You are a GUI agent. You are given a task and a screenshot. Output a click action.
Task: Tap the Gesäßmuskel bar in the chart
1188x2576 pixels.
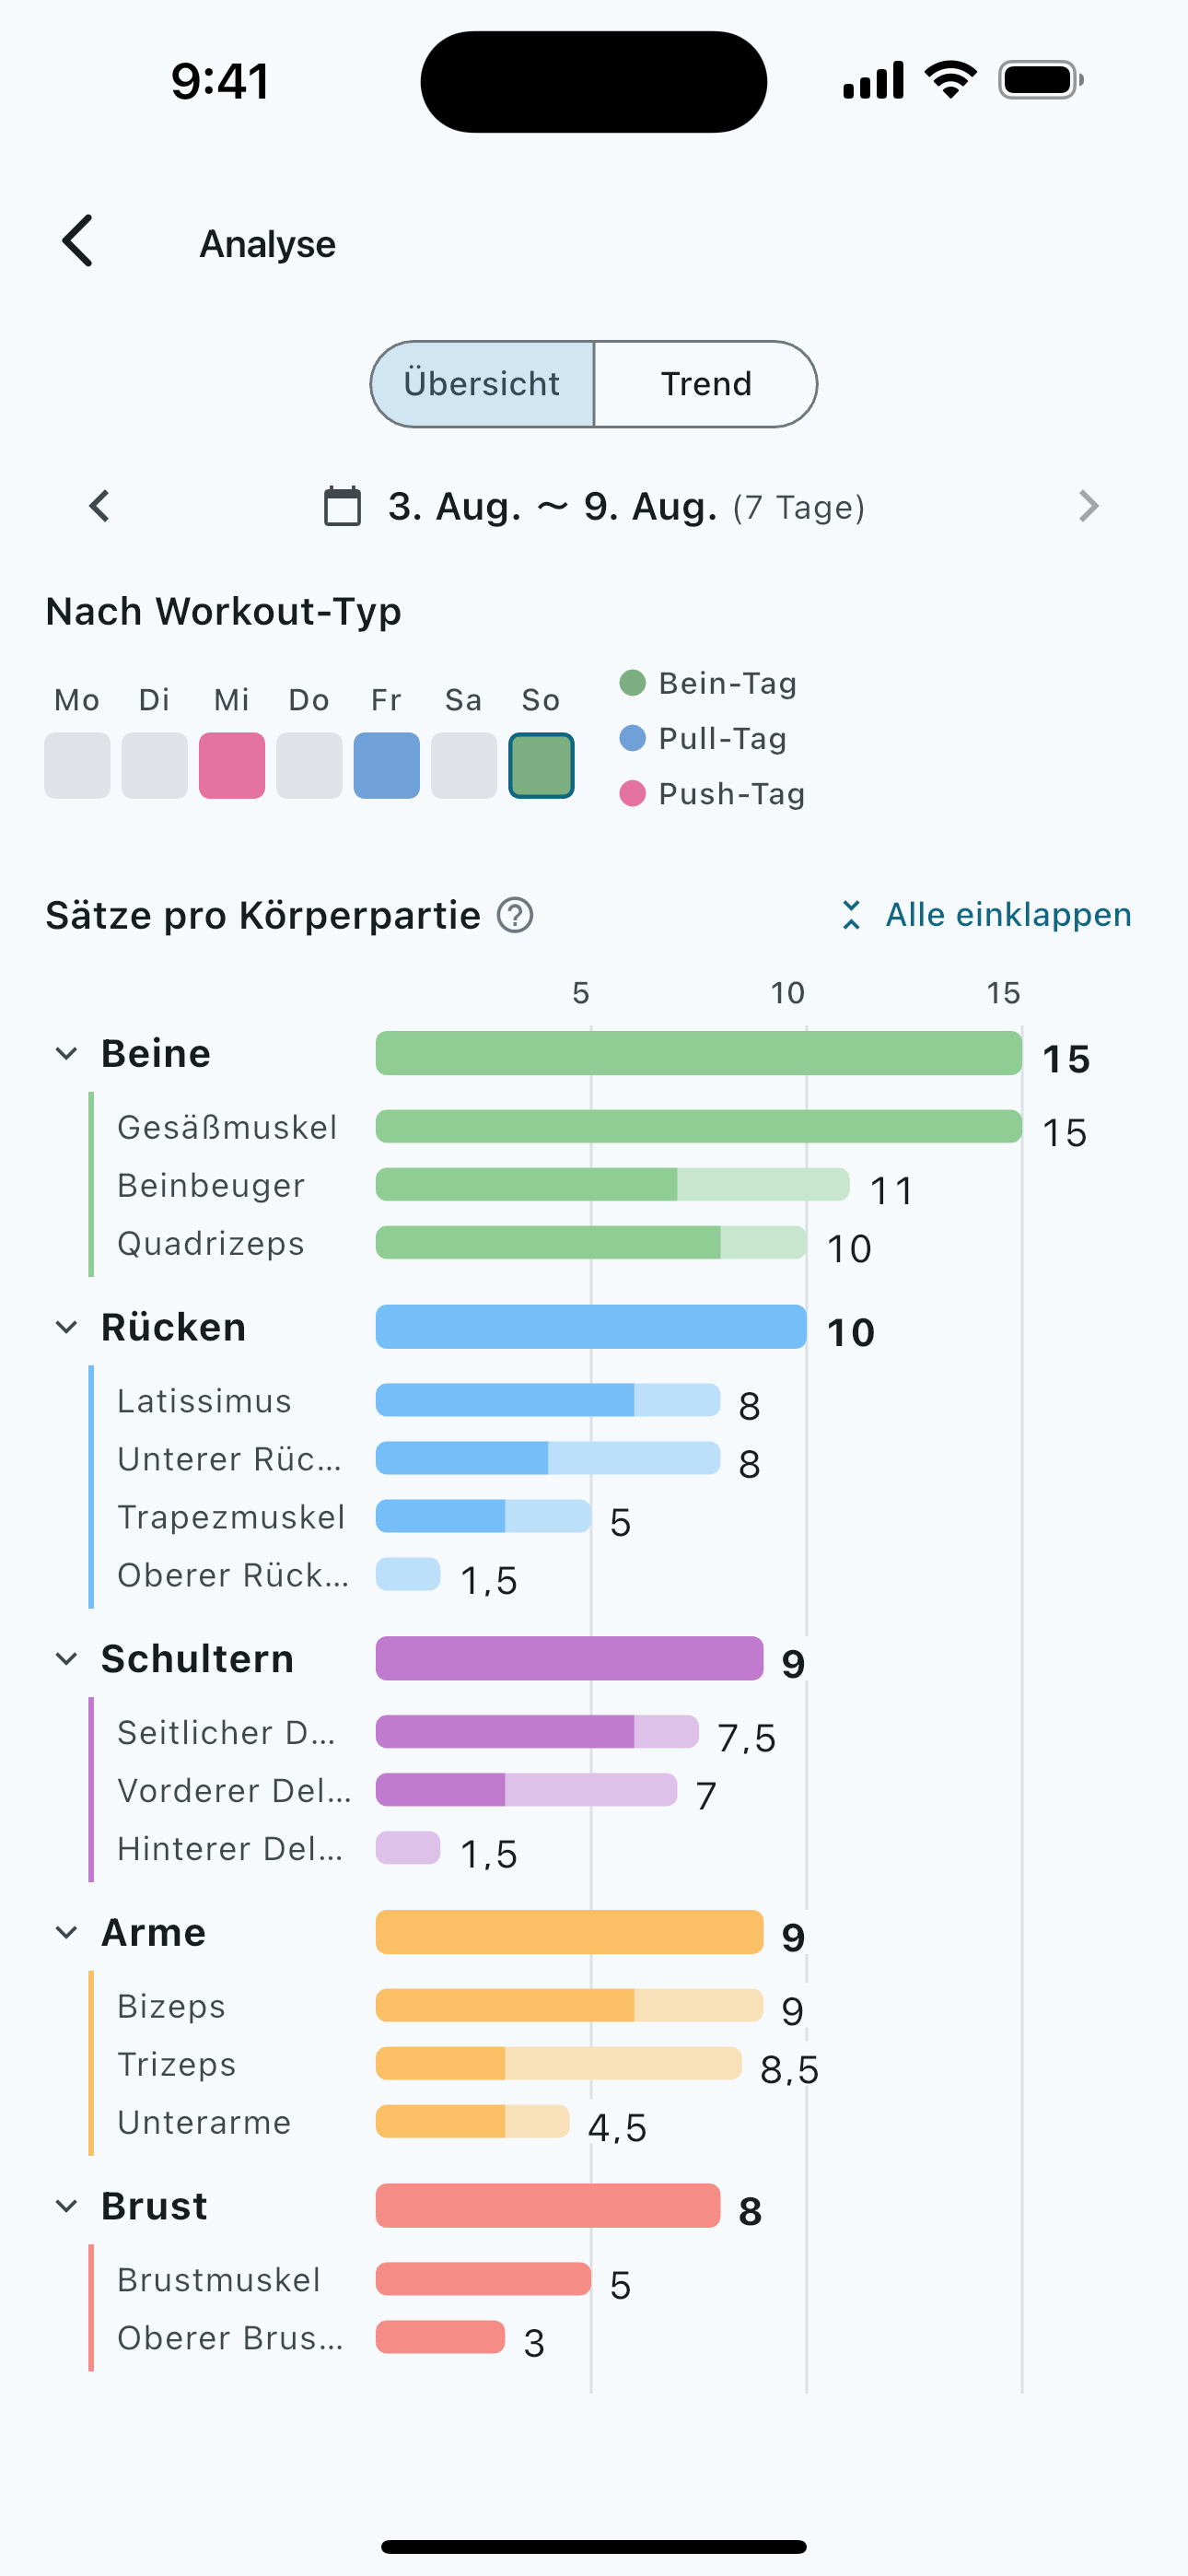(x=699, y=1127)
